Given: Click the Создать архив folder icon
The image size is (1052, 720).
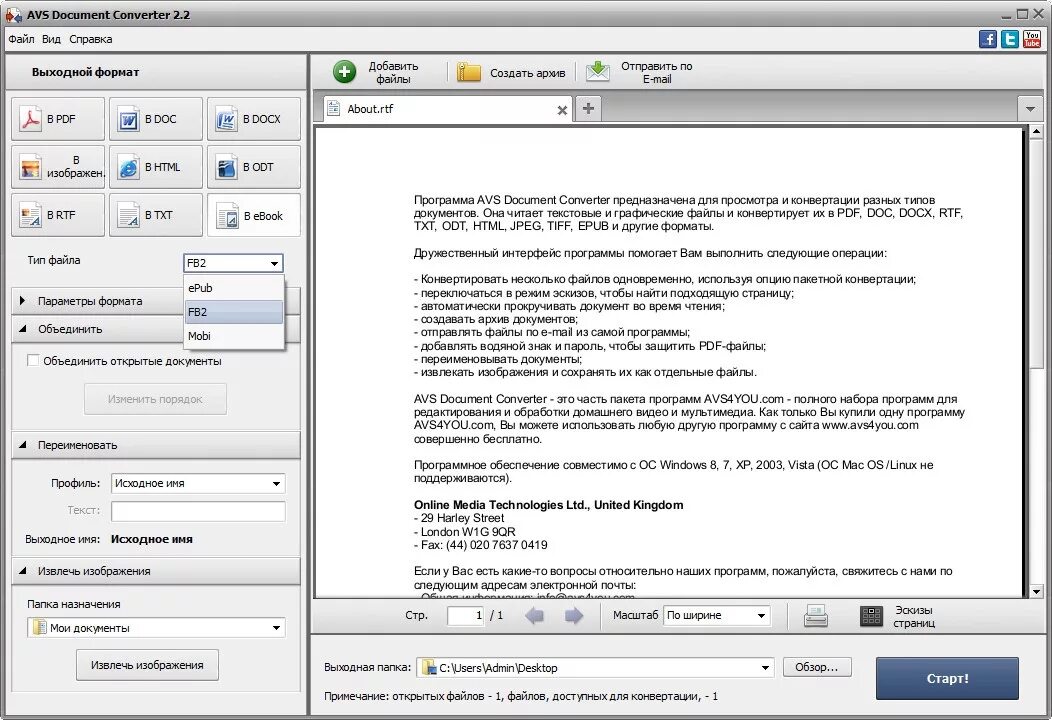Looking at the screenshot, I should [x=469, y=72].
